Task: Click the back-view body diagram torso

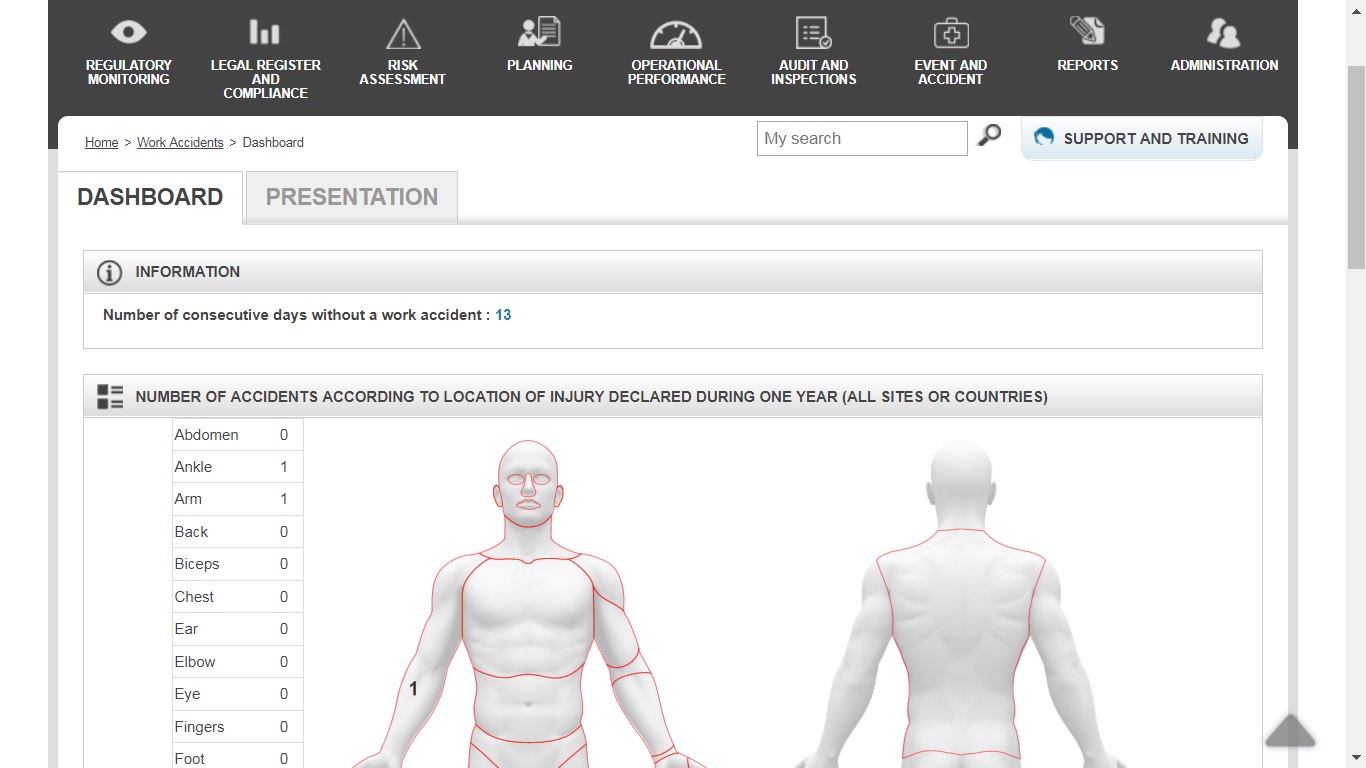Action: (960, 642)
